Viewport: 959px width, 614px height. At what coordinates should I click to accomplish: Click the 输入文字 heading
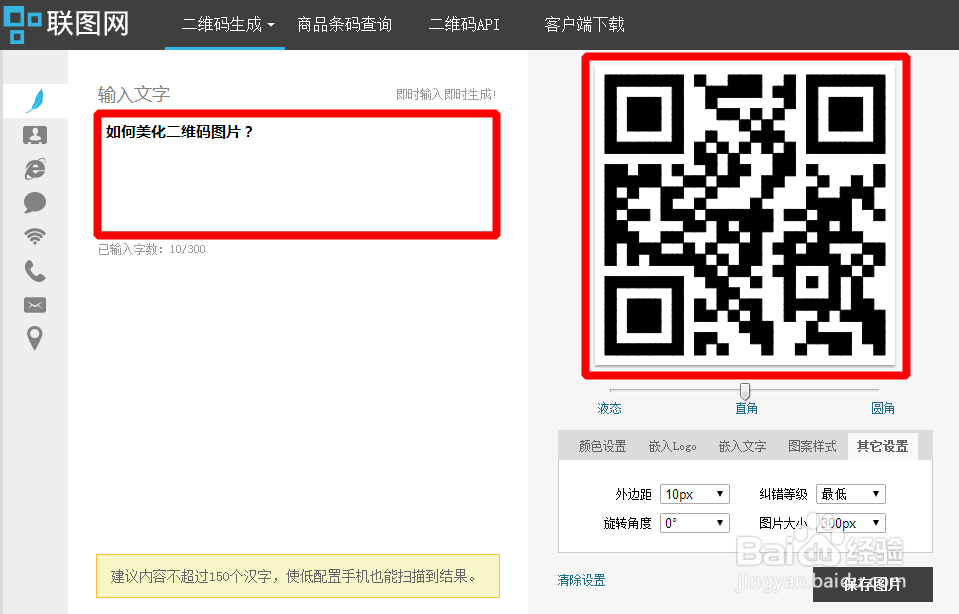point(134,95)
